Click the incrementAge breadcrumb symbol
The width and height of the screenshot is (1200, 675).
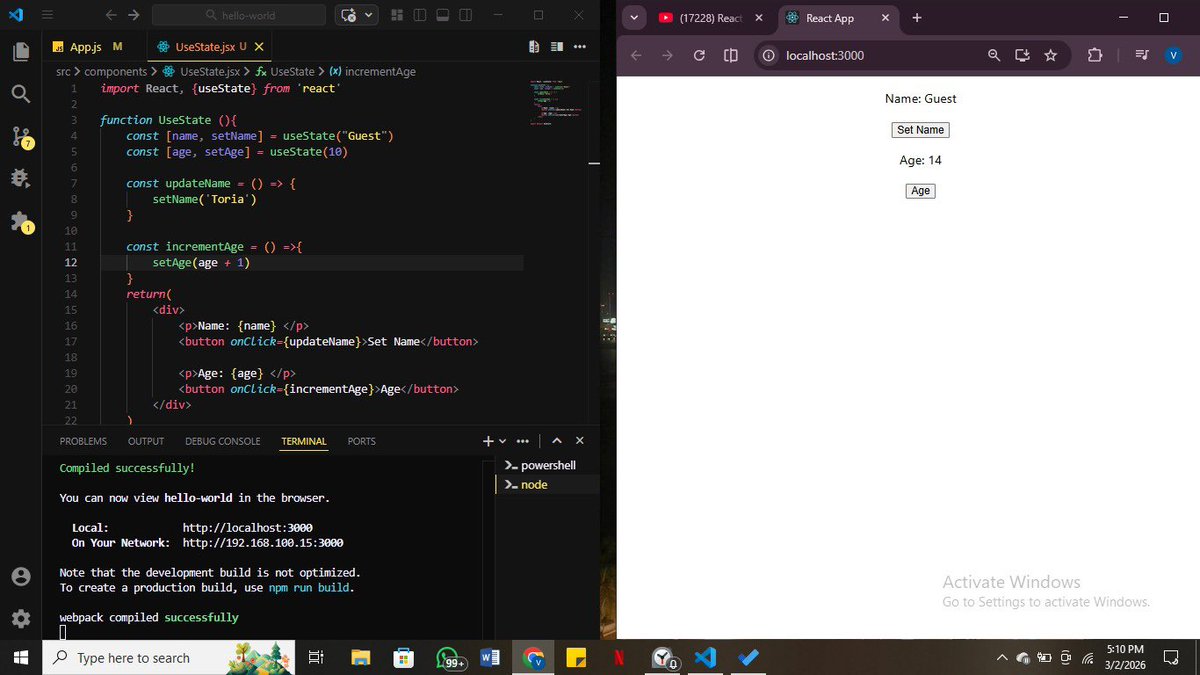tap(372, 71)
